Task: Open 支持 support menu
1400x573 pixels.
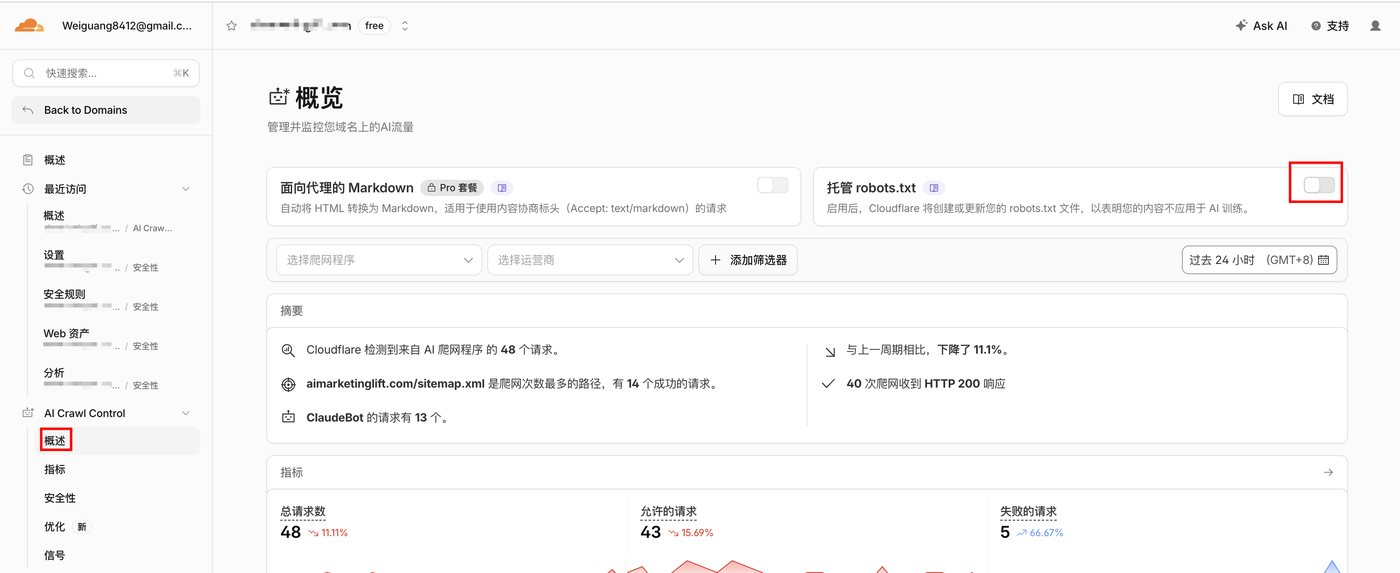Action: pos(1330,26)
